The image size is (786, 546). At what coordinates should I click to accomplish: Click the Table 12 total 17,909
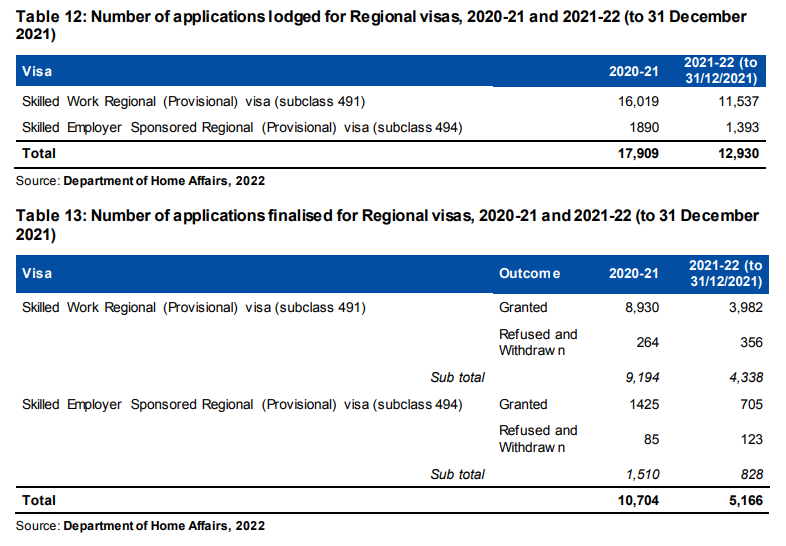click(637, 154)
